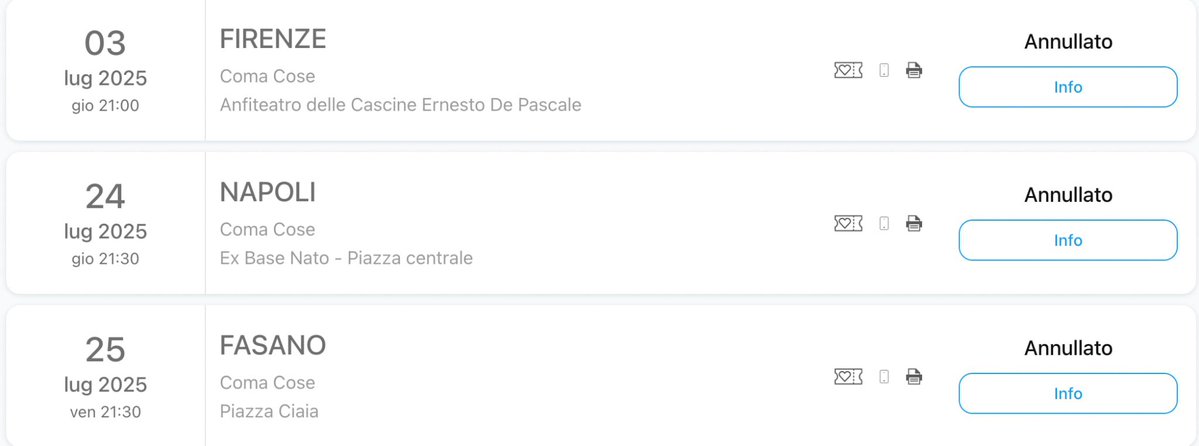
Task: Select the NAPOLI event title
Action: click(x=268, y=192)
